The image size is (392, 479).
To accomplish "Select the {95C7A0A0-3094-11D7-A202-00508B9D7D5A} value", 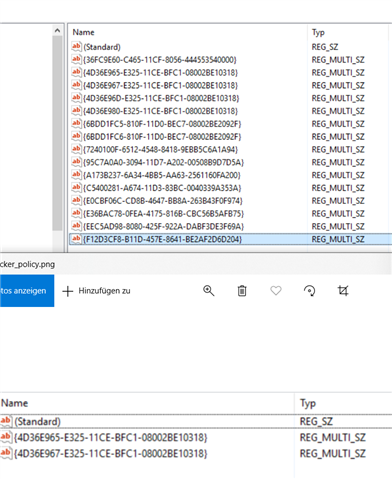I will click(x=163, y=162).
